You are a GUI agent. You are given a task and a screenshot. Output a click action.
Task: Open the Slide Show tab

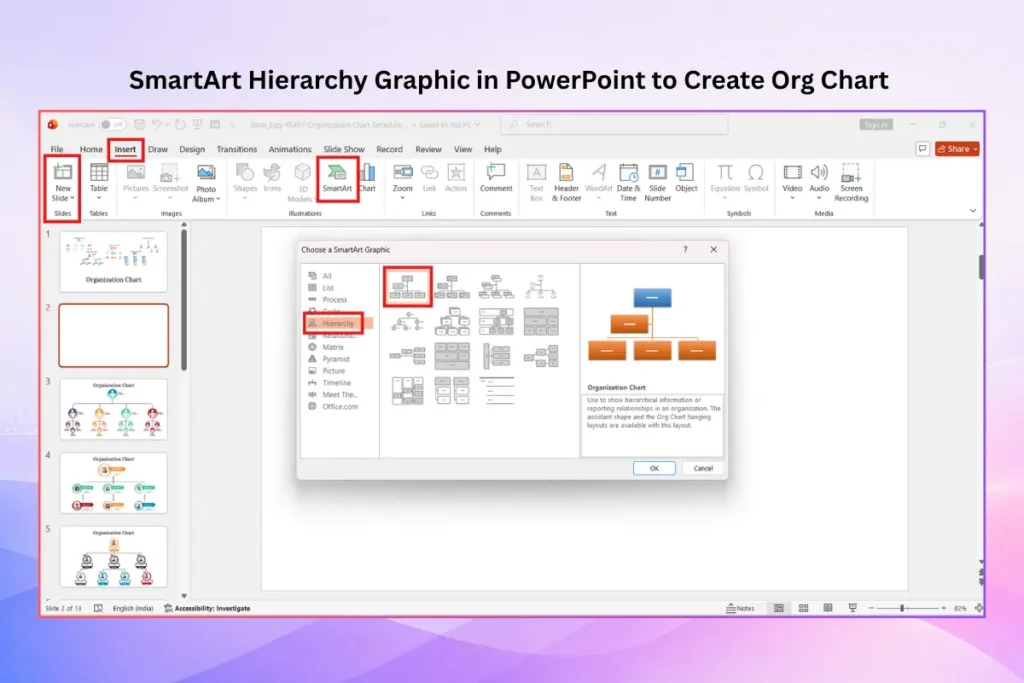click(x=344, y=149)
